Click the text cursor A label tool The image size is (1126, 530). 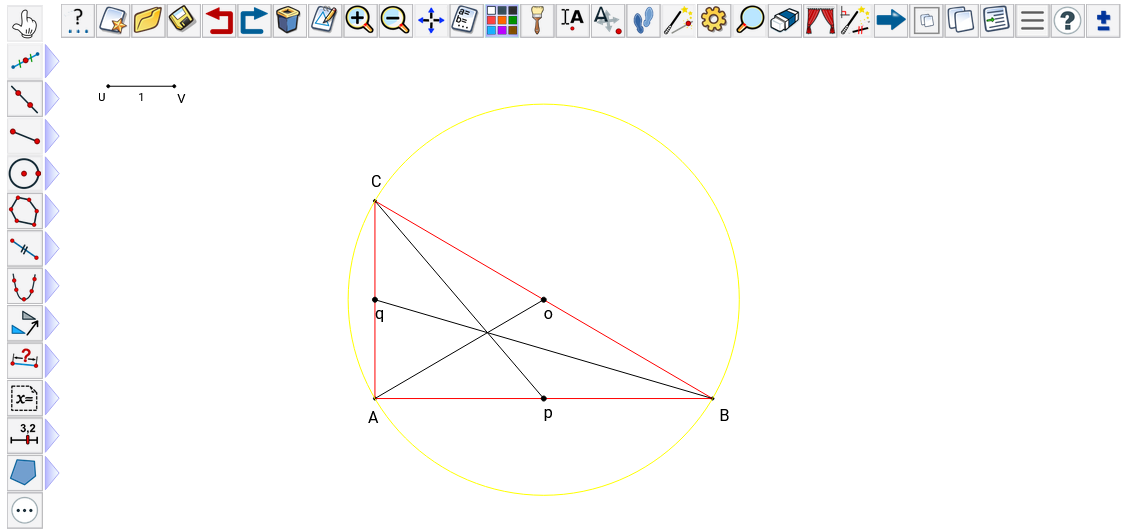(572, 21)
